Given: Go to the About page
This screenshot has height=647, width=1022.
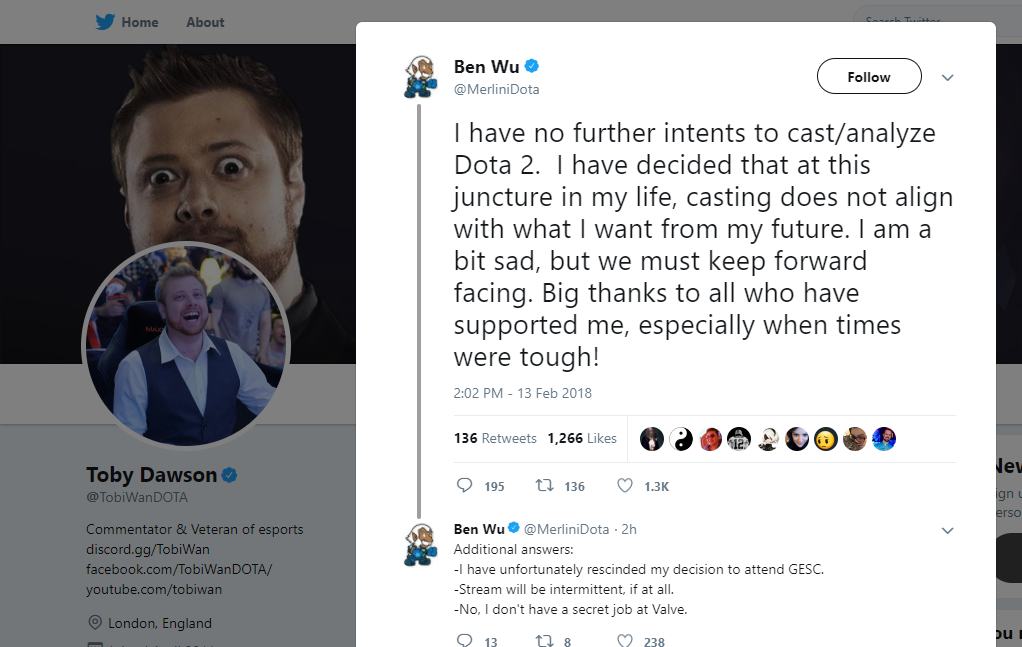Looking at the screenshot, I should (205, 22).
